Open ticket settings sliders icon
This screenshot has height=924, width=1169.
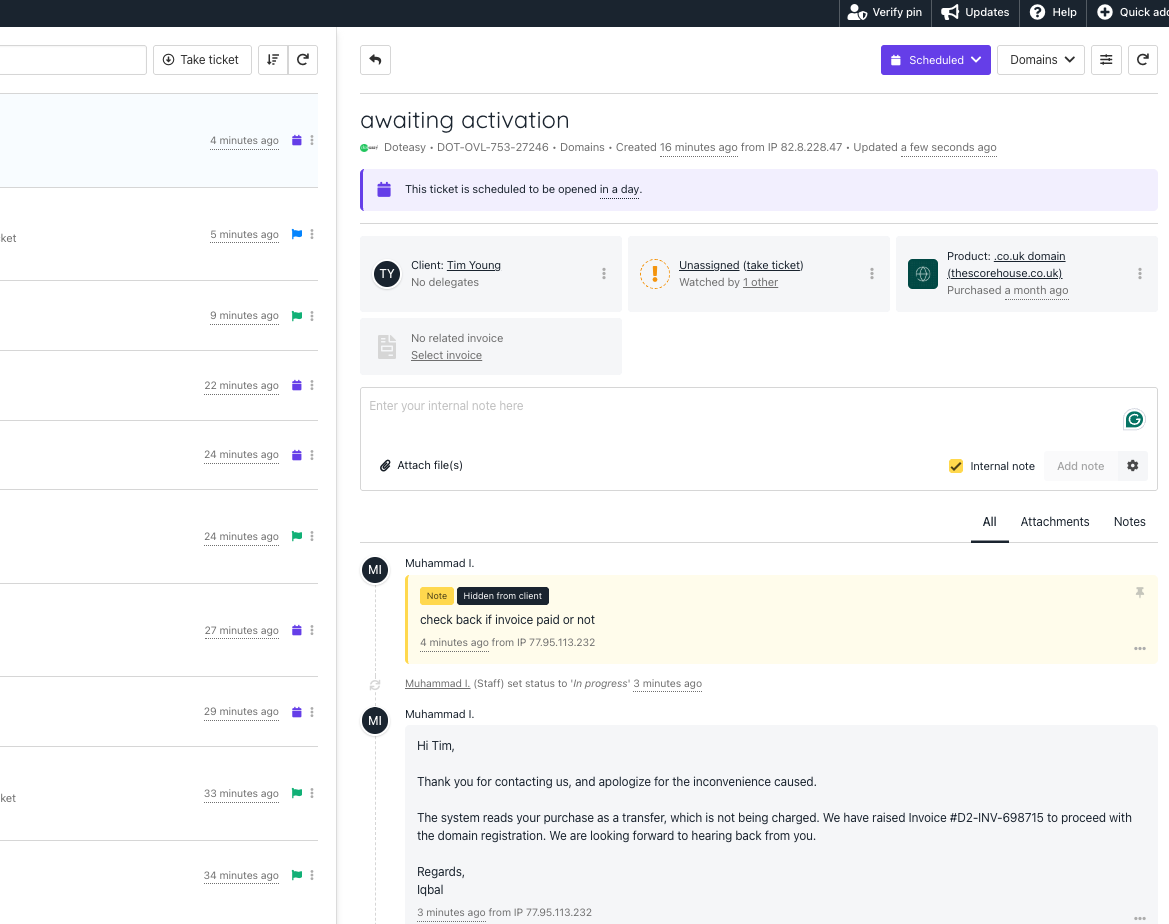(x=1106, y=60)
